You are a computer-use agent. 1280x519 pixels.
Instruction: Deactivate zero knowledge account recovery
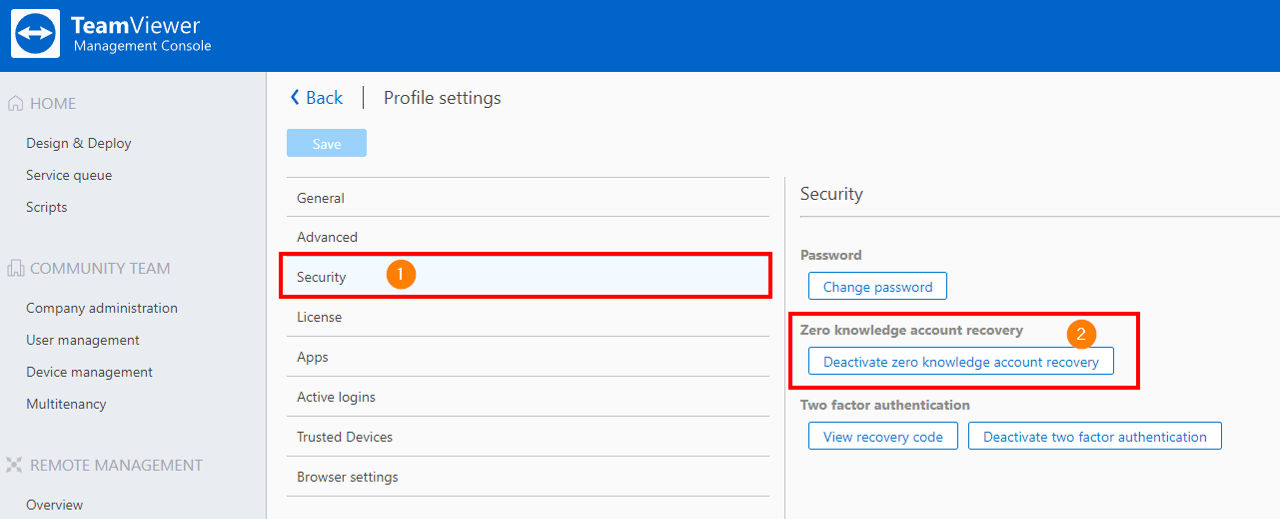(961, 362)
